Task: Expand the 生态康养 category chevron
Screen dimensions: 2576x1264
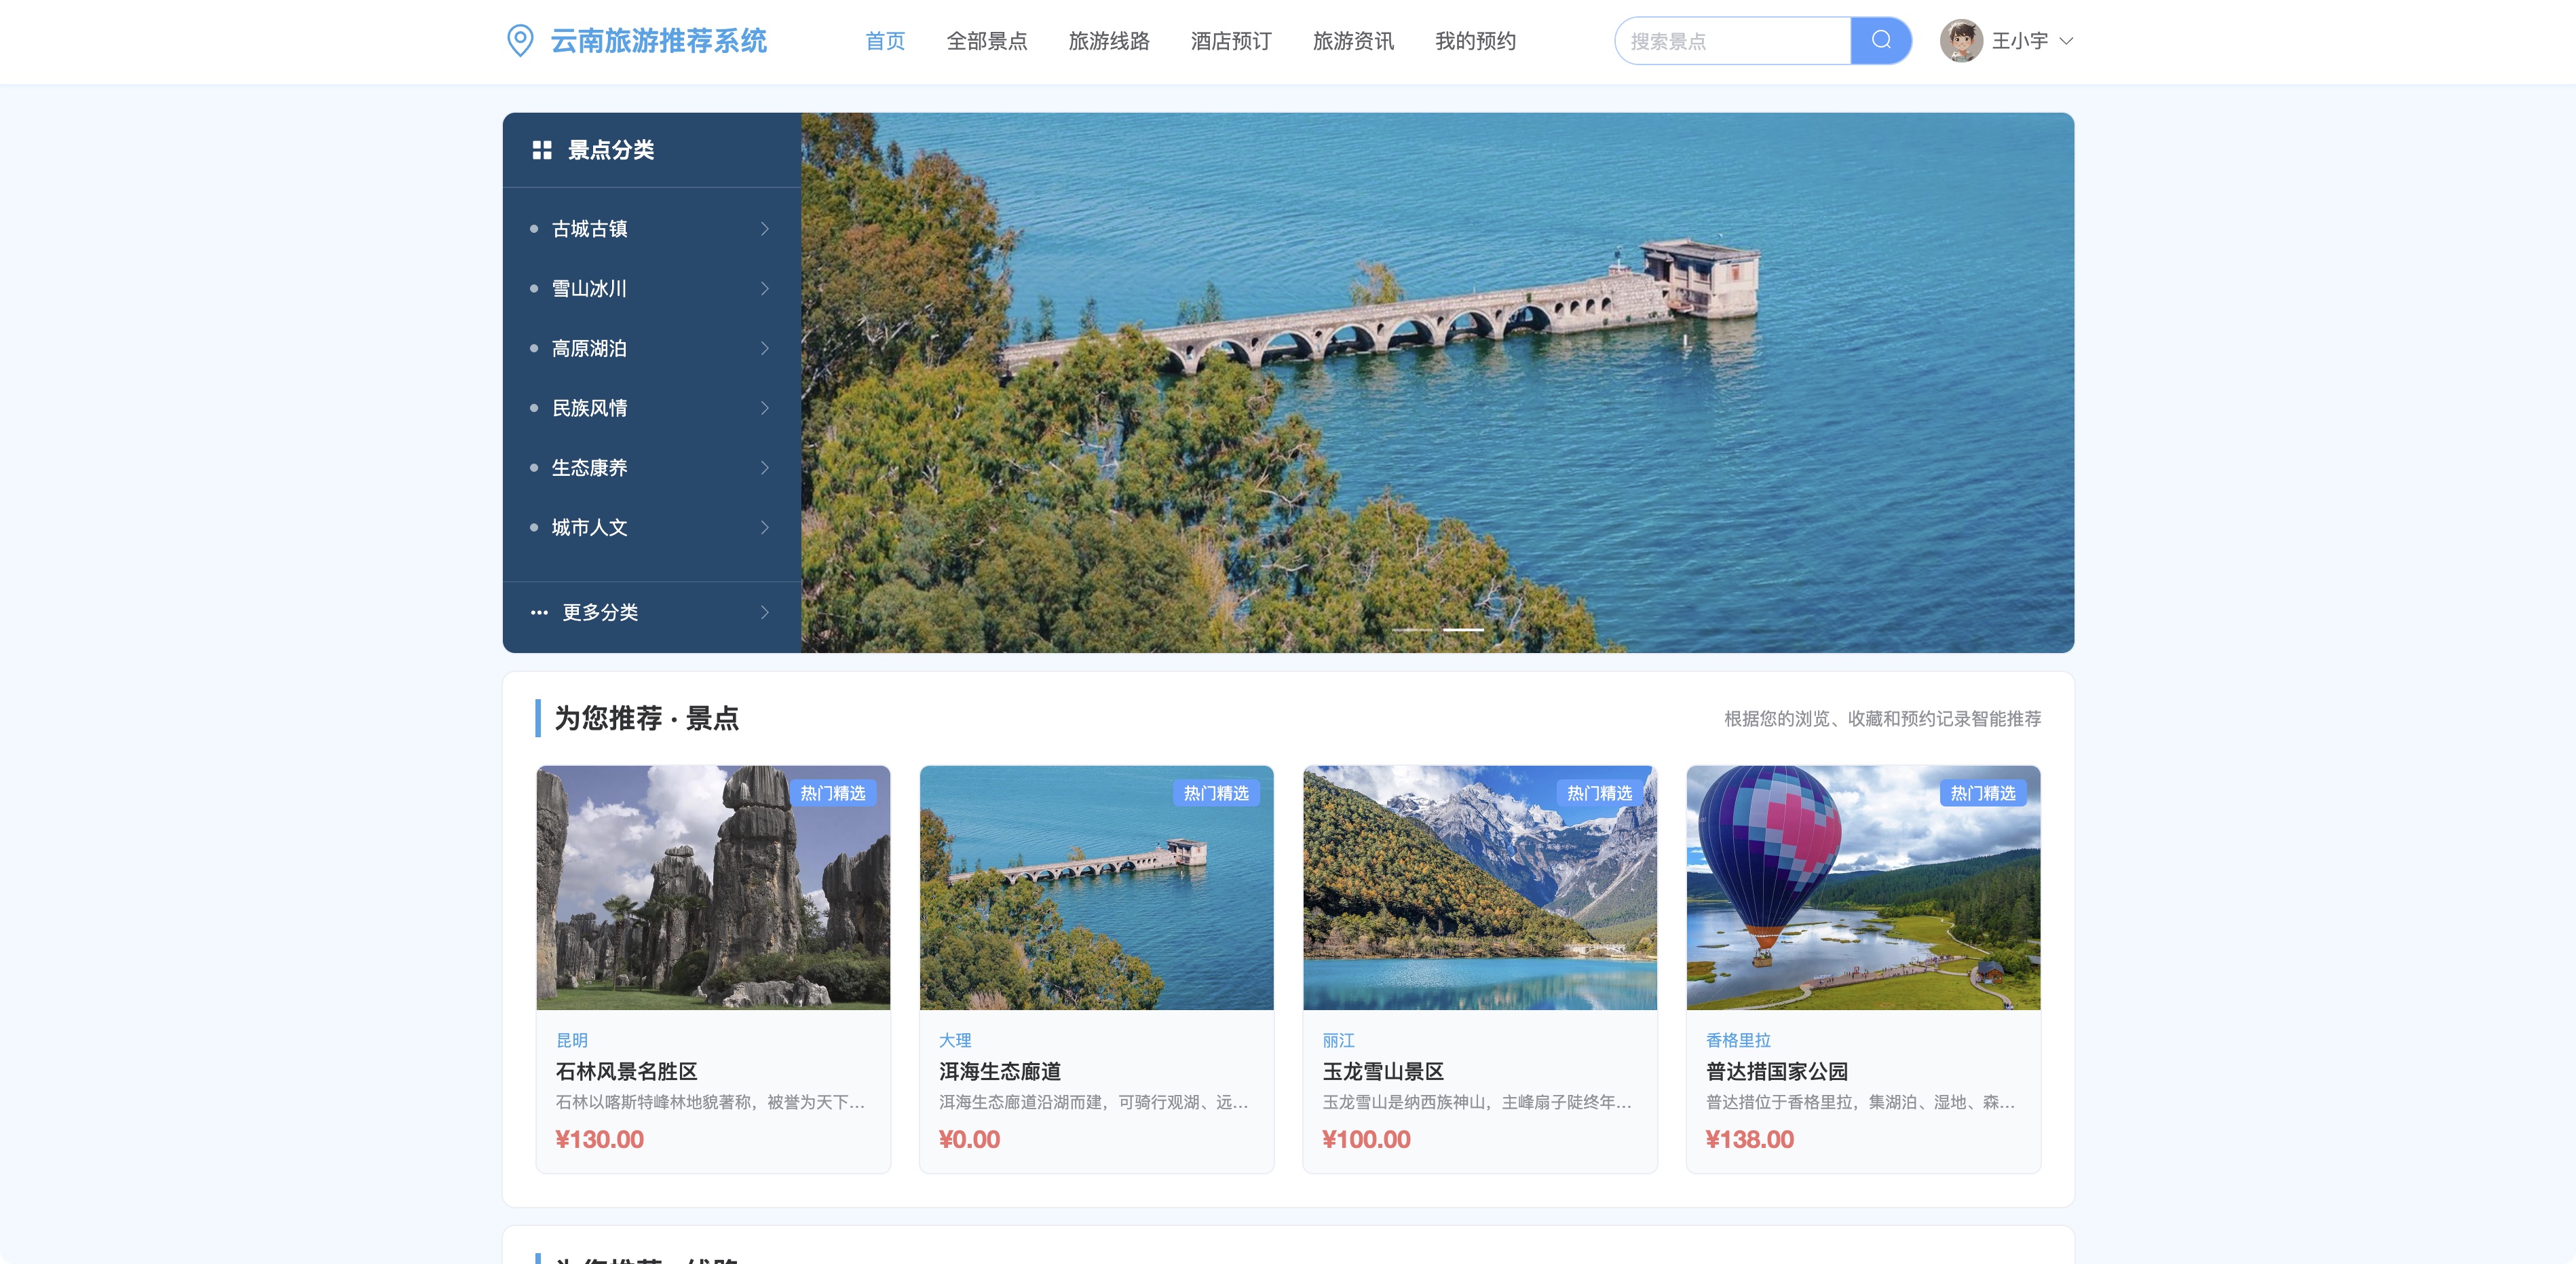Action: 765,468
